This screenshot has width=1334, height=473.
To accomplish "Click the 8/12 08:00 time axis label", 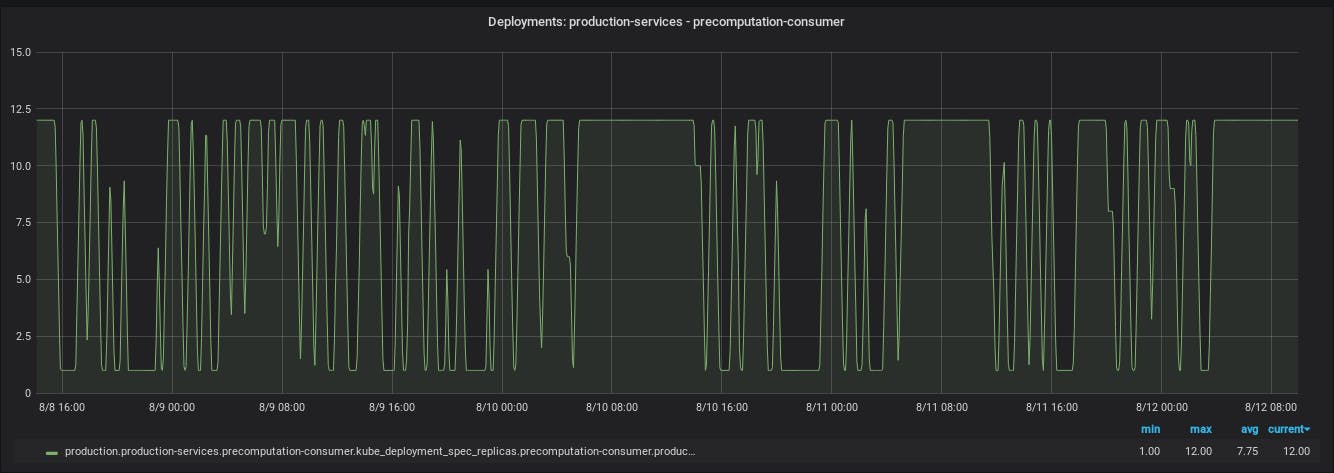I will click(x=1271, y=407).
